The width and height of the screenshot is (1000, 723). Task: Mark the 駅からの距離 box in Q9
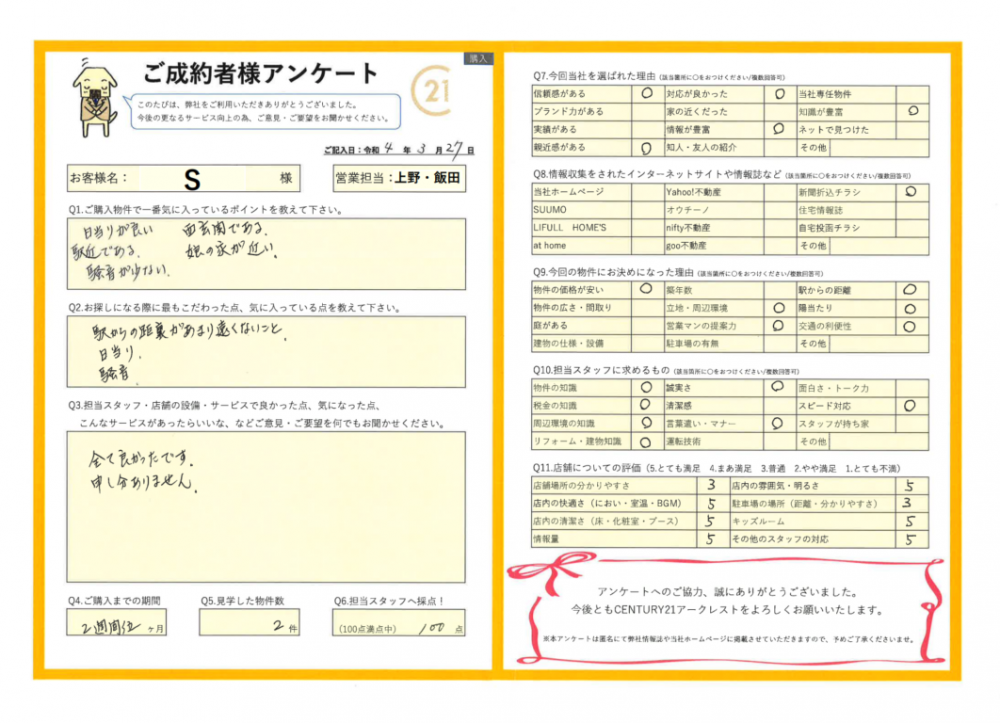click(909, 290)
